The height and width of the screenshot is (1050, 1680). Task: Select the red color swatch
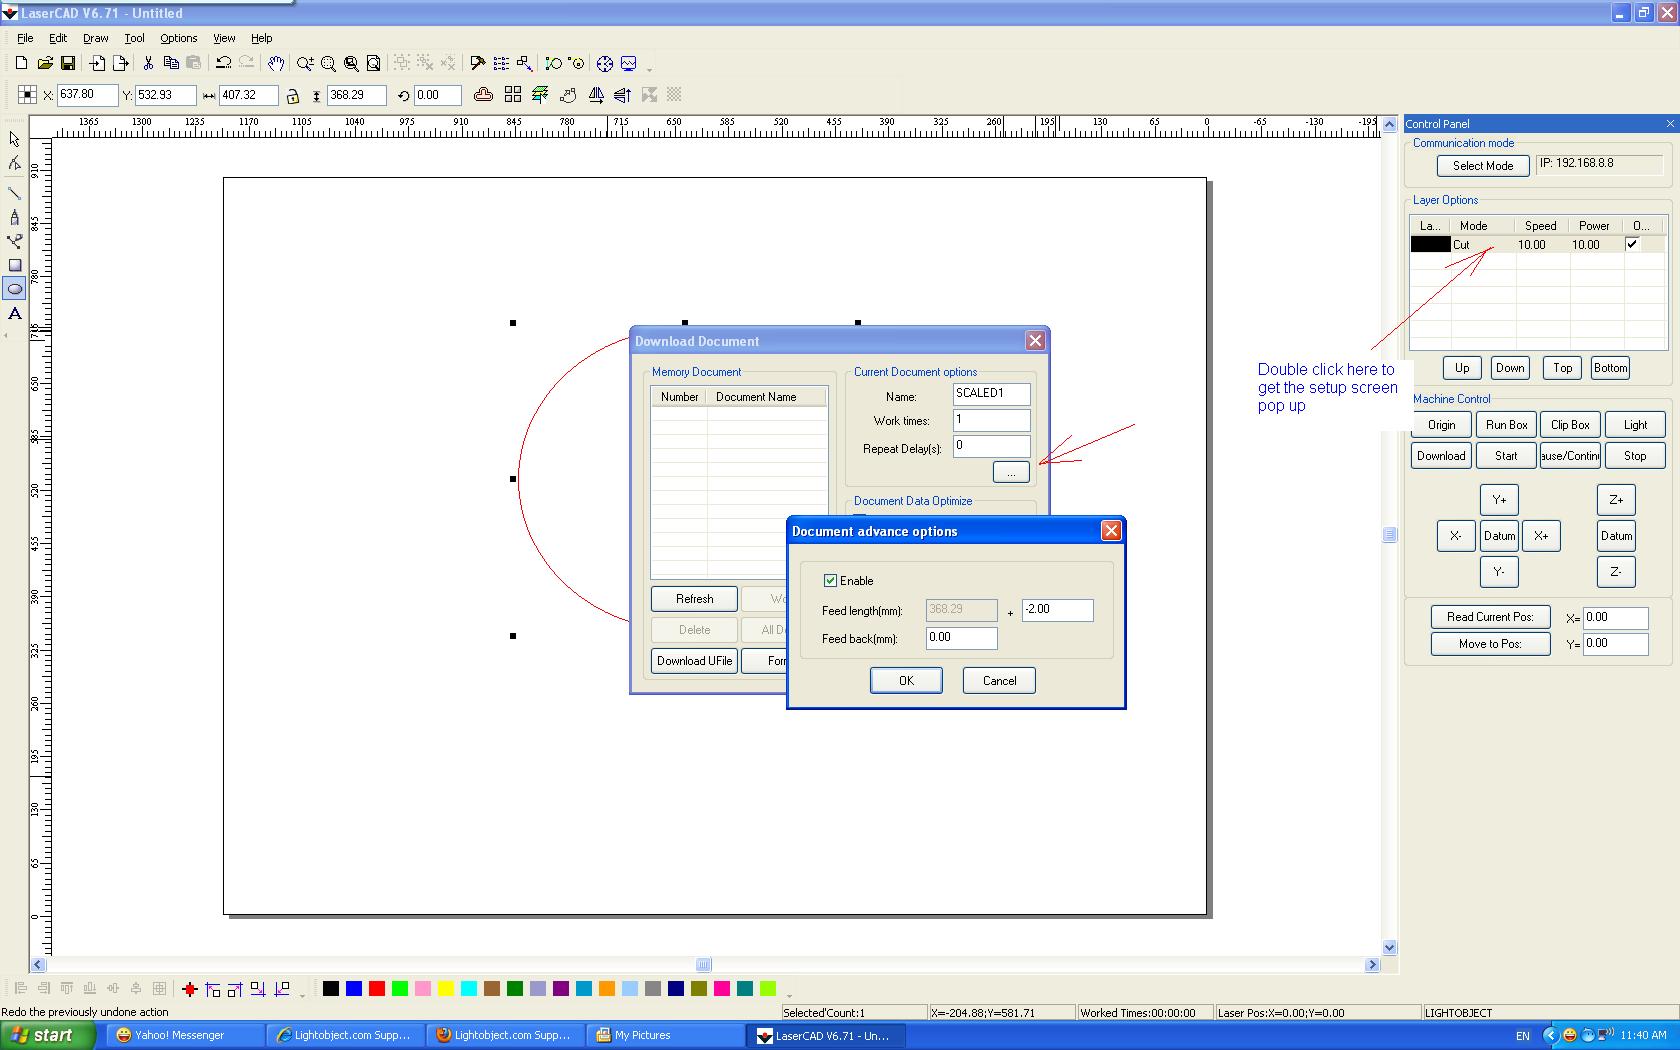tap(377, 989)
